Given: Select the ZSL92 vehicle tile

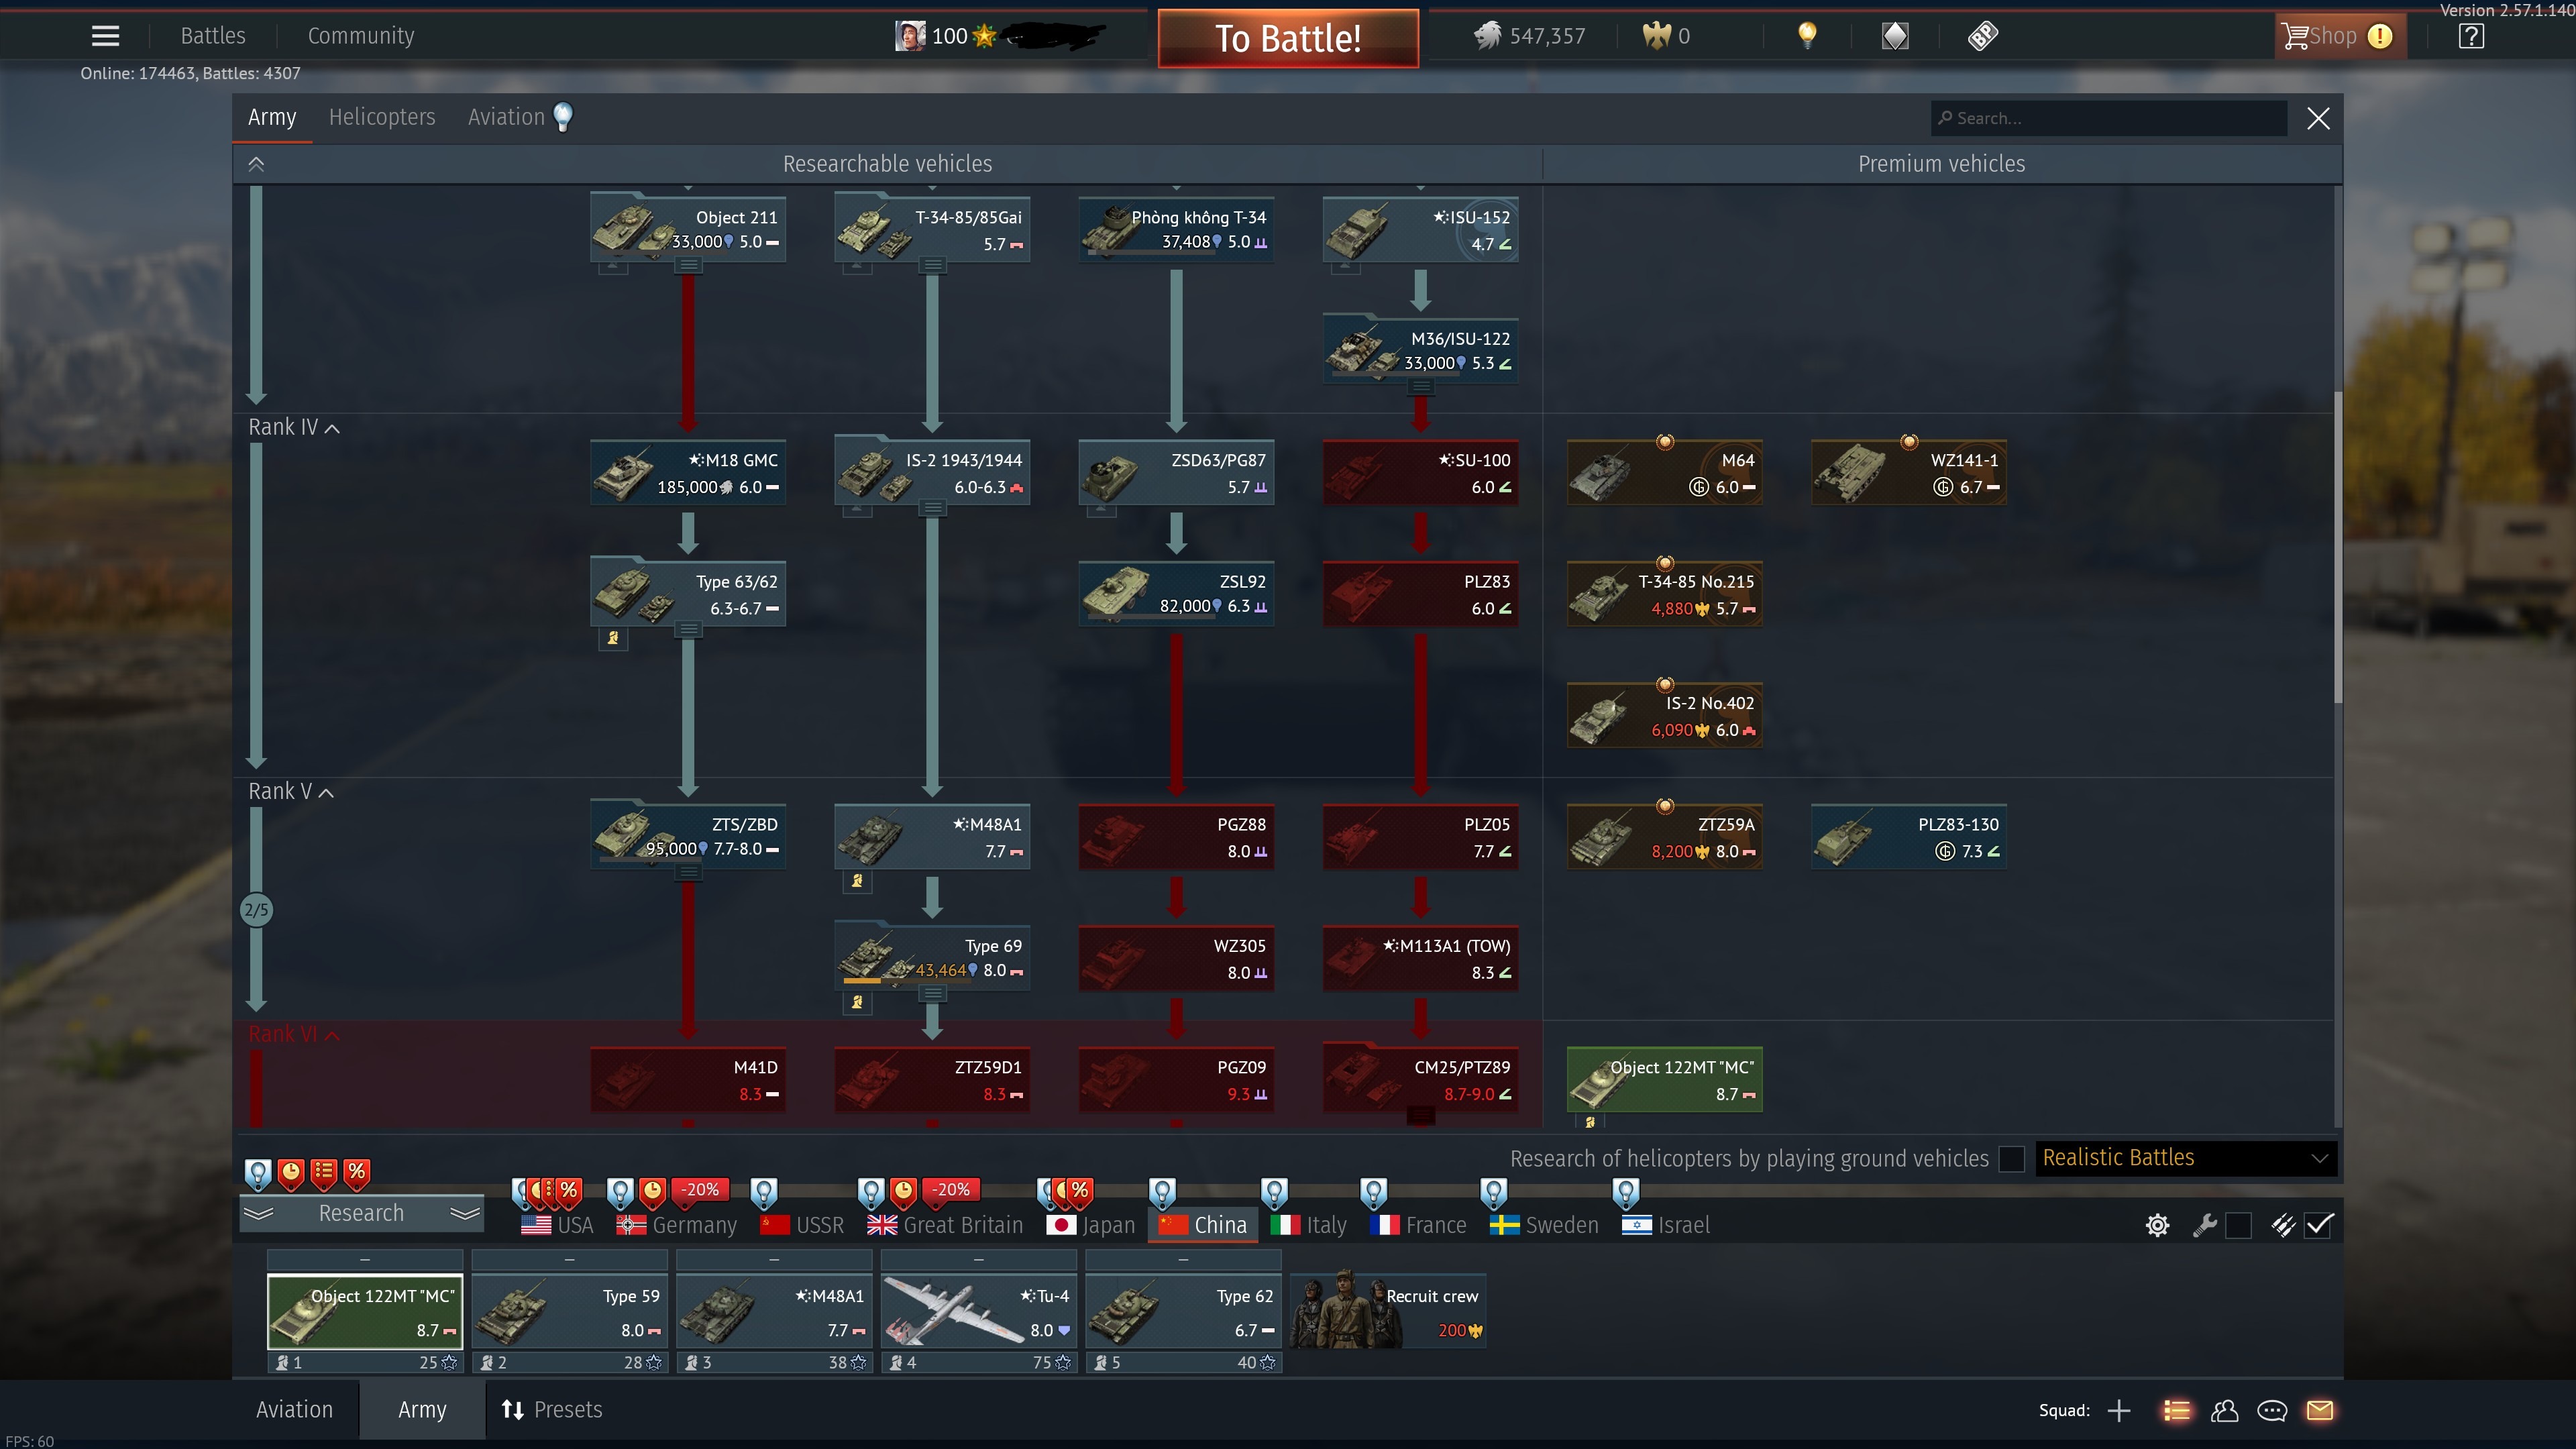Looking at the screenshot, I should point(1176,594).
